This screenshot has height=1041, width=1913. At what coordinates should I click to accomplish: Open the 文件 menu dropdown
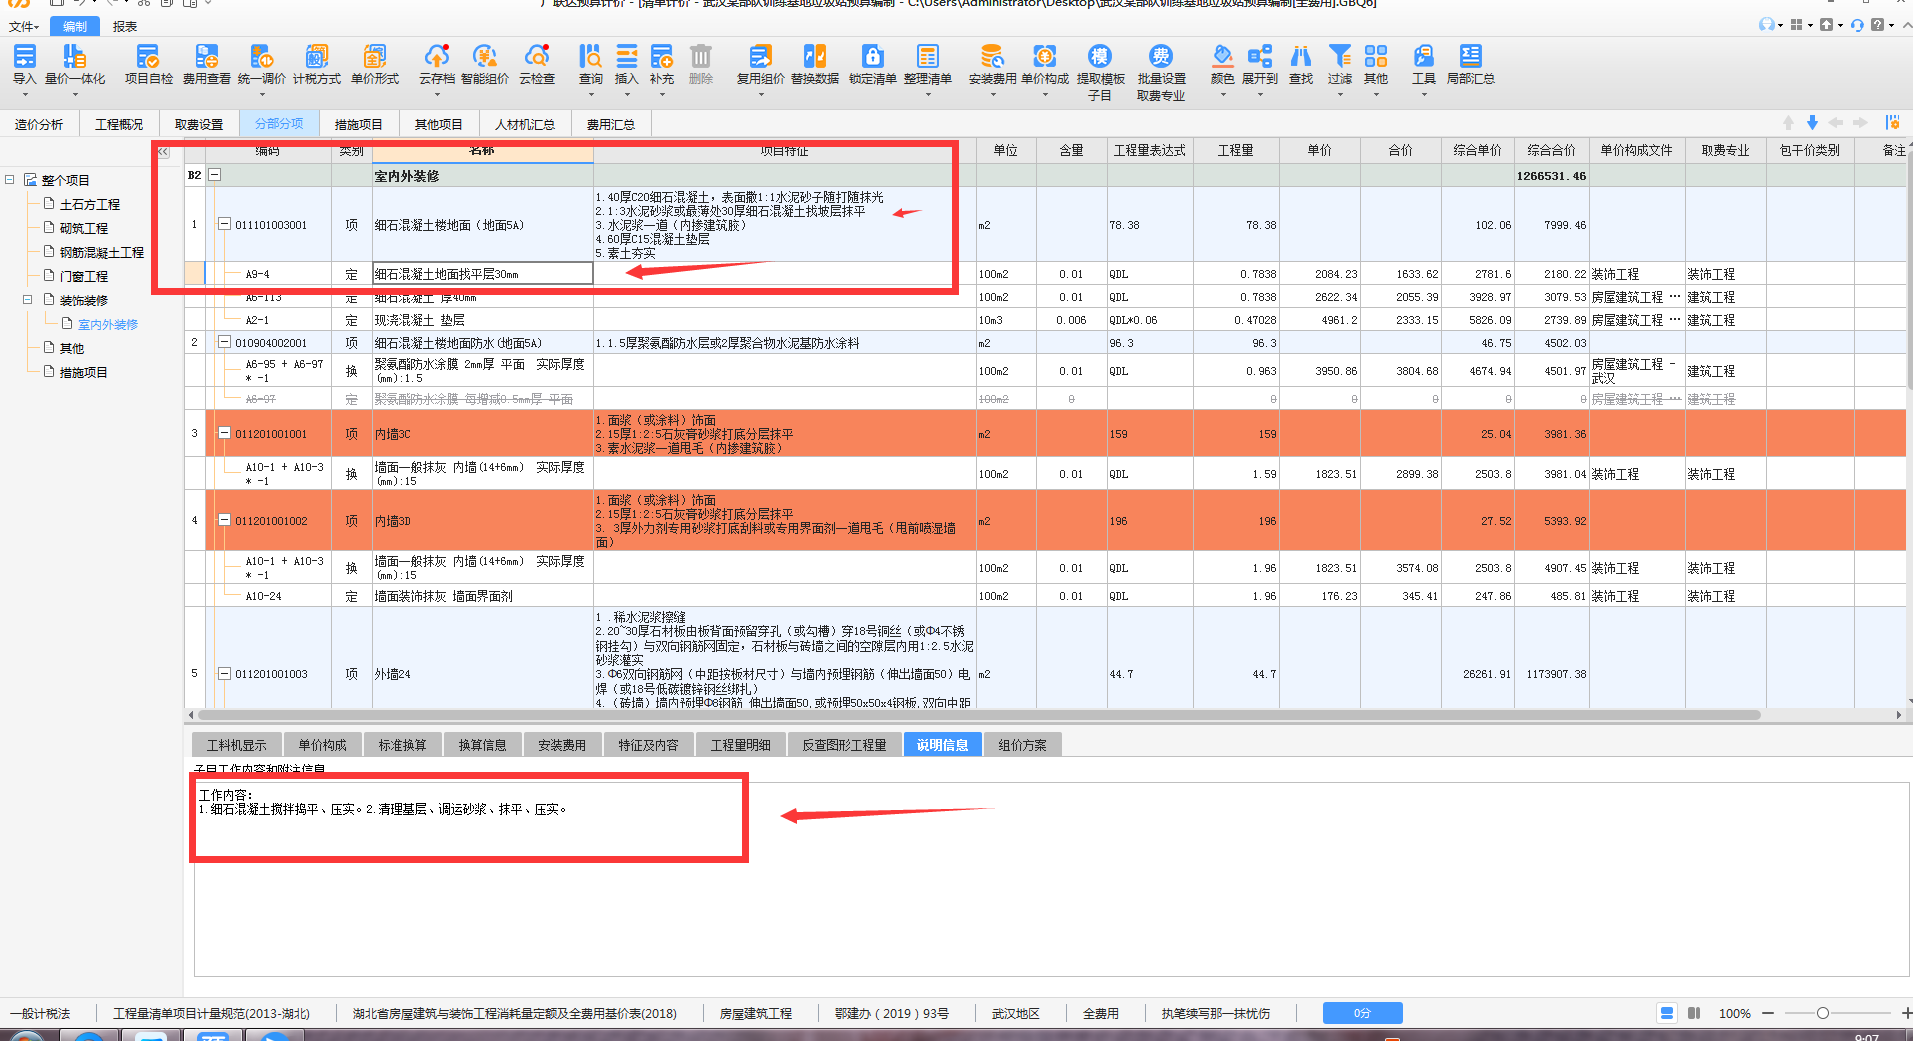[x=24, y=26]
